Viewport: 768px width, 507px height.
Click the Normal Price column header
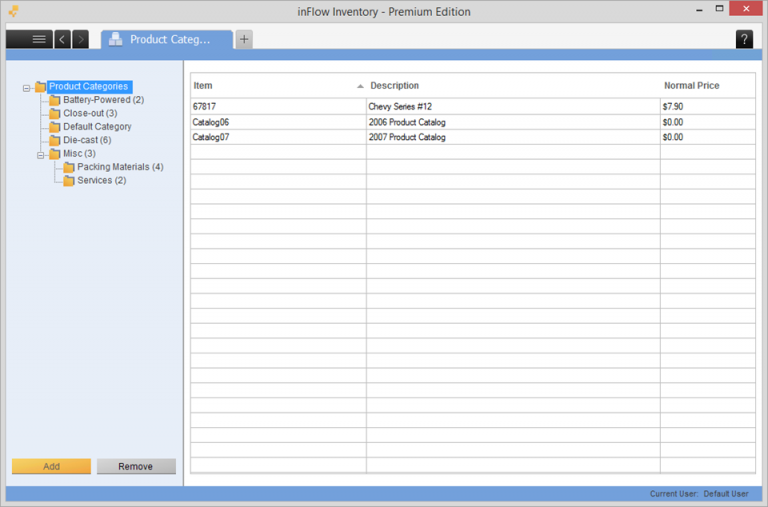point(691,86)
